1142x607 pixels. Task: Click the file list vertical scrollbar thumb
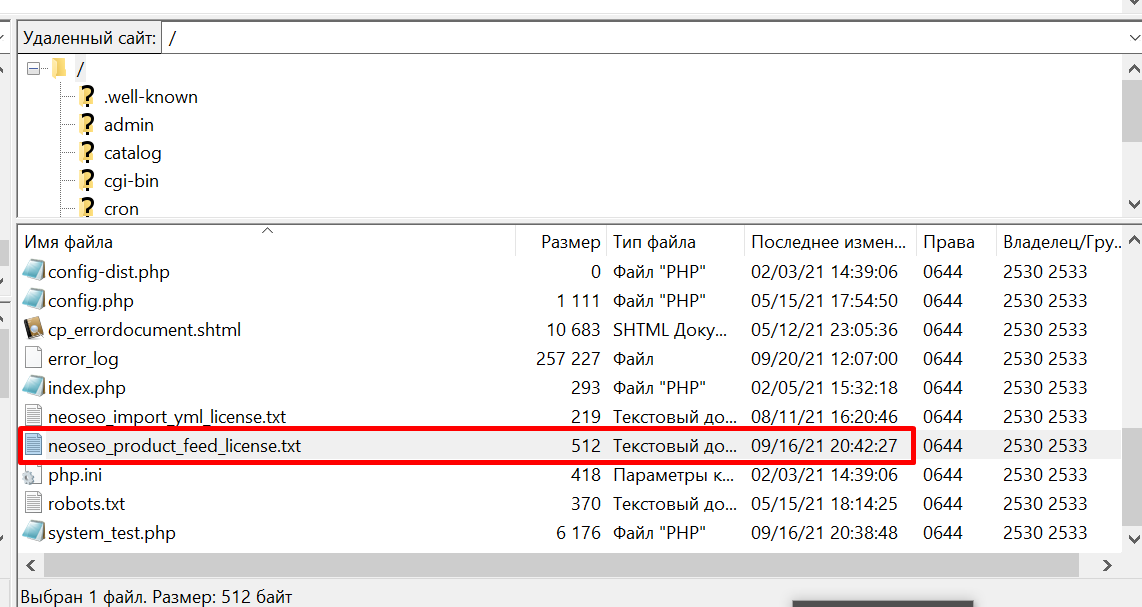coord(1133,477)
